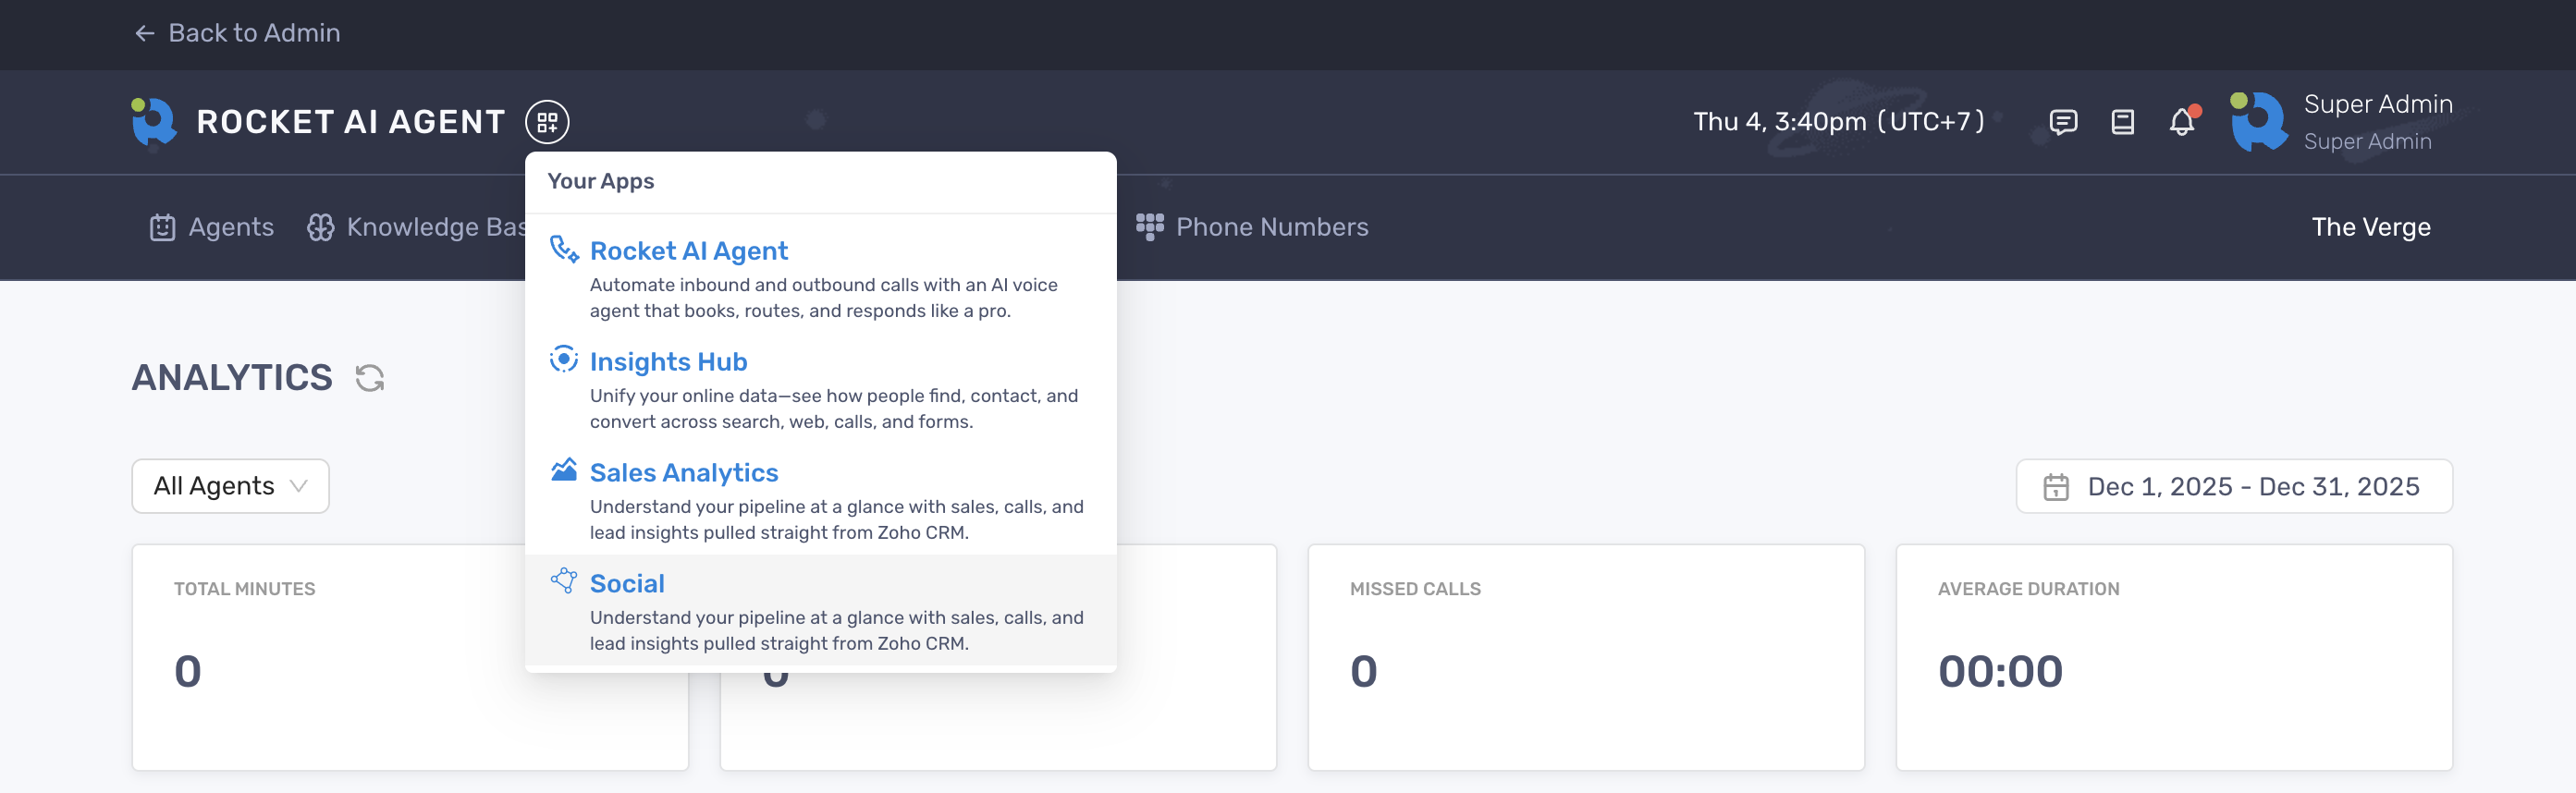Open the chat messages icon
The height and width of the screenshot is (793, 2576).
point(2062,122)
